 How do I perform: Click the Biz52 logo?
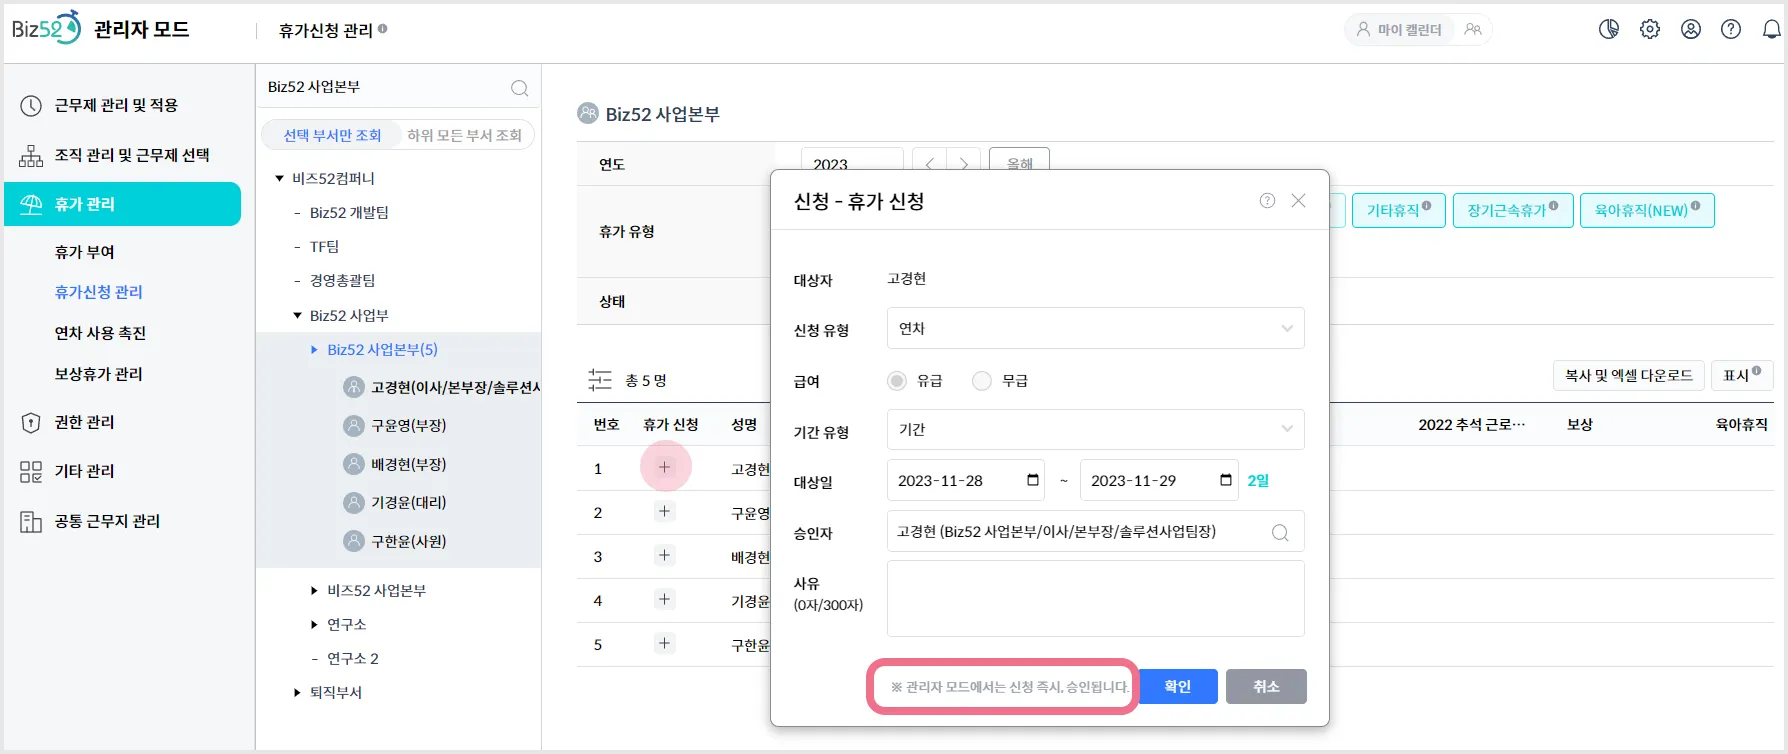[46, 29]
